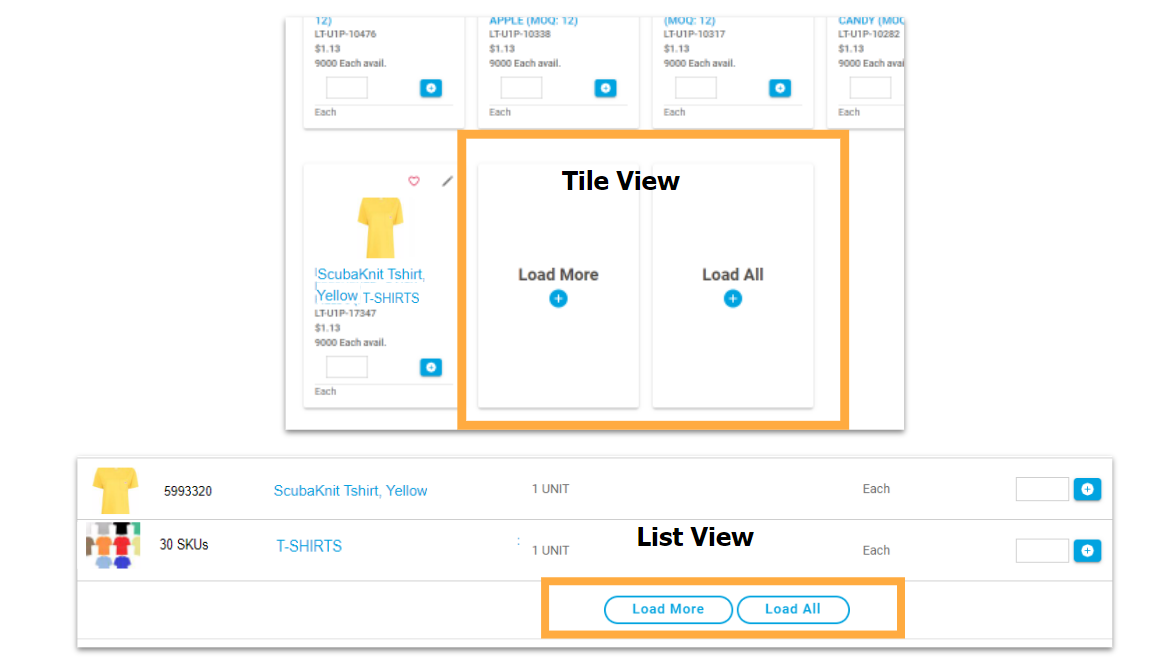
Task: Open ScubaKnit Tshirt, Yellow link in list view
Action: (x=350, y=490)
